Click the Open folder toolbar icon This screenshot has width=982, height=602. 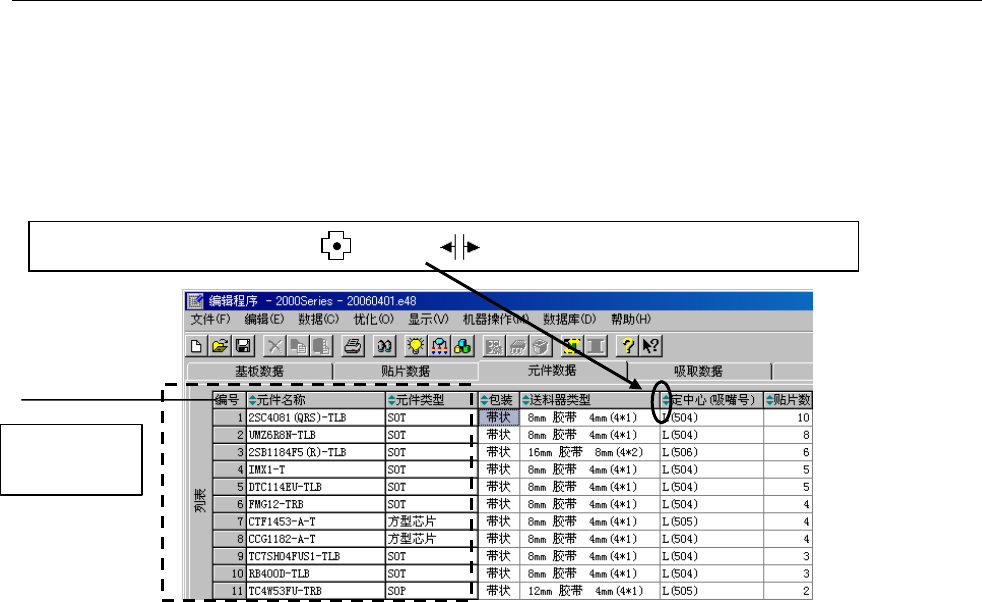tap(220, 346)
